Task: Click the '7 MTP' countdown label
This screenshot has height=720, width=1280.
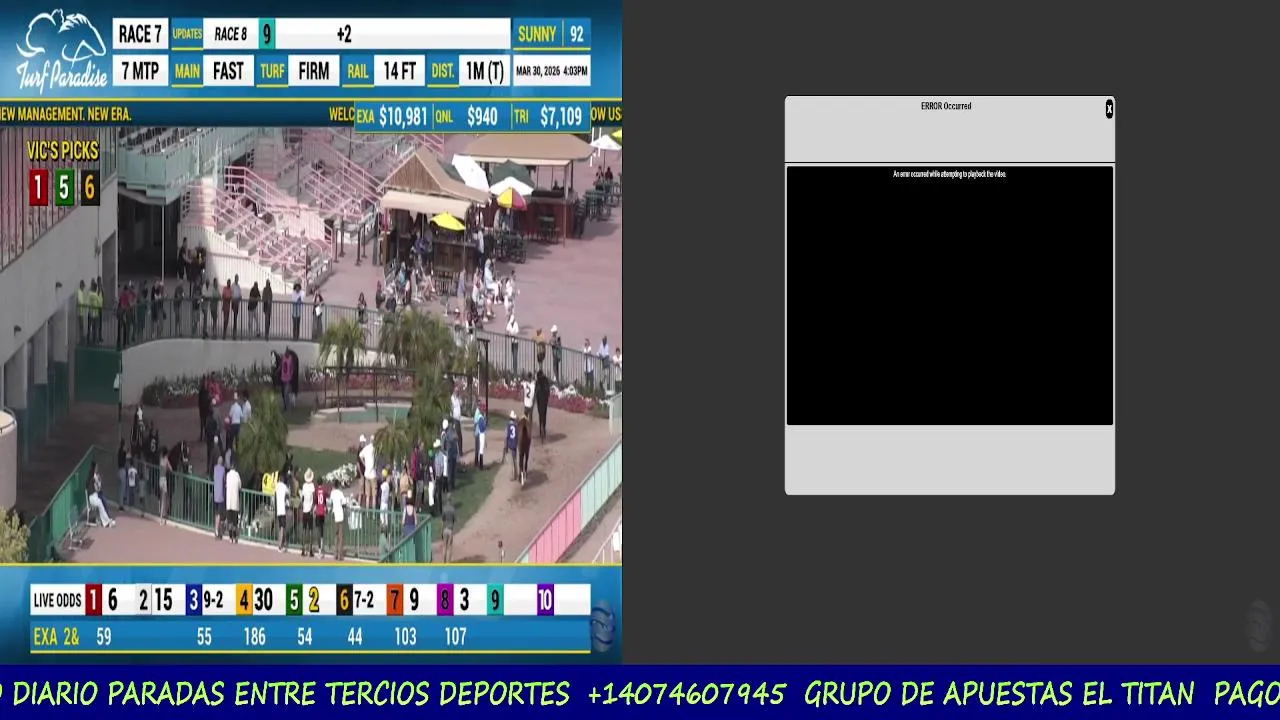Action: coord(140,71)
